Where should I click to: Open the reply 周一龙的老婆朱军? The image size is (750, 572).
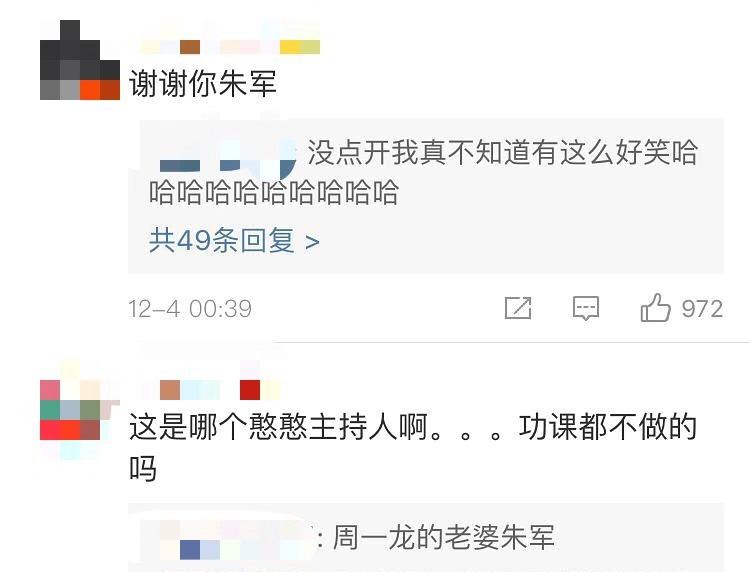click(443, 537)
